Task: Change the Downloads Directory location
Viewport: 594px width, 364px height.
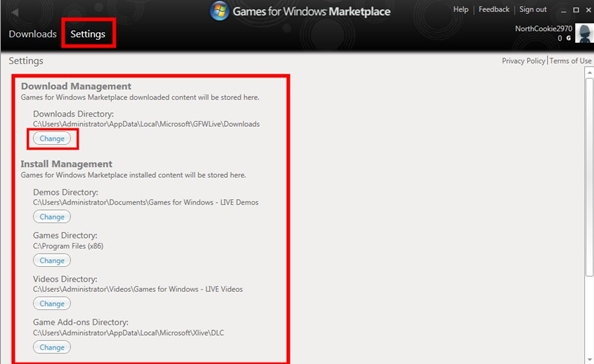Action: pos(52,139)
